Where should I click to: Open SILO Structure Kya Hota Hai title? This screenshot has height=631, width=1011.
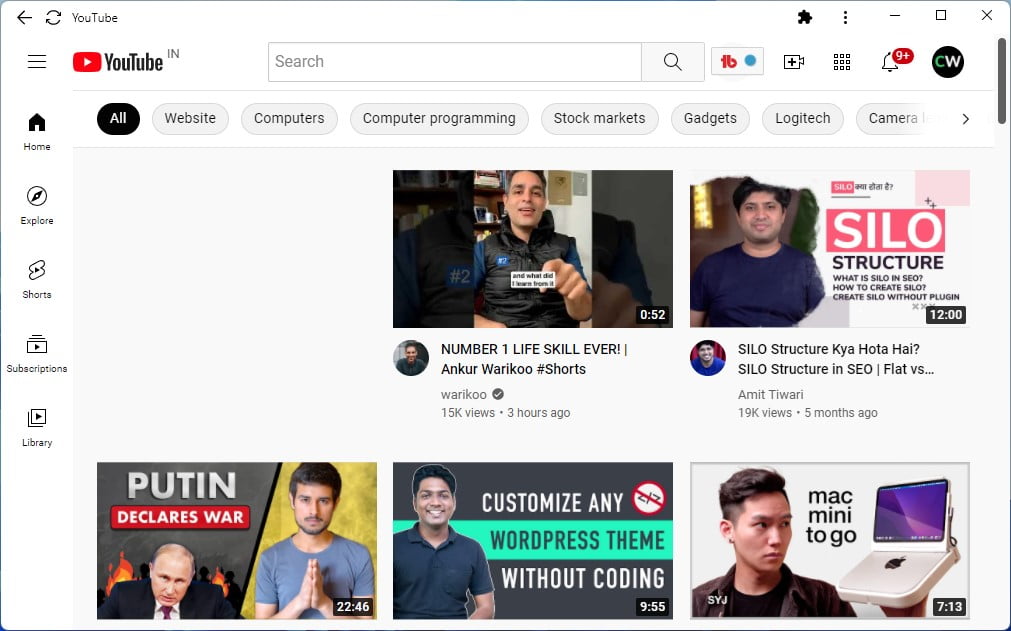(836, 359)
